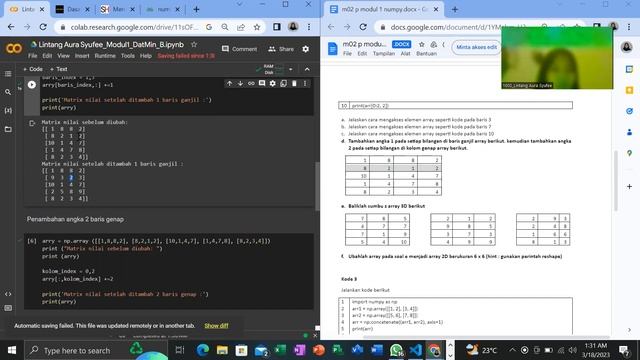Open Files folder panel in Colab sidebar
Image resolution: width=640 pixels, height=360 pixels.
tap(8, 129)
